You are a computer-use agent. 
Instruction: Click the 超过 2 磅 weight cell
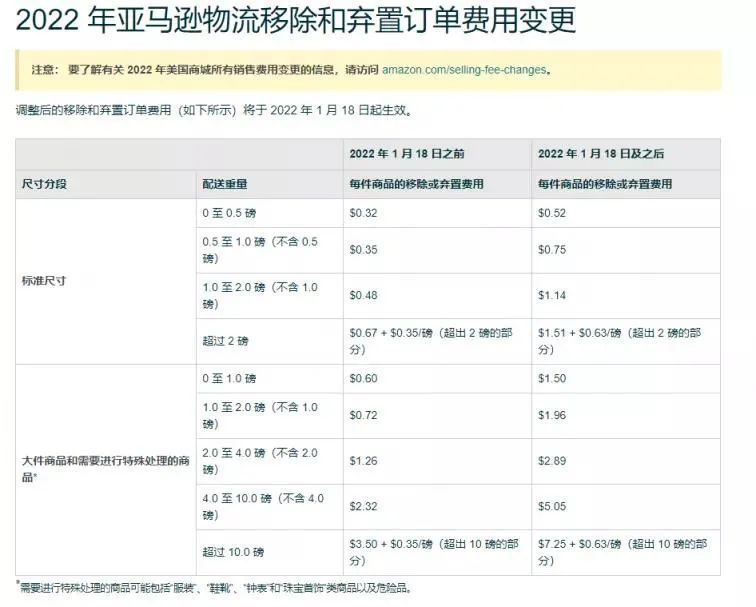pyautogui.click(x=225, y=341)
